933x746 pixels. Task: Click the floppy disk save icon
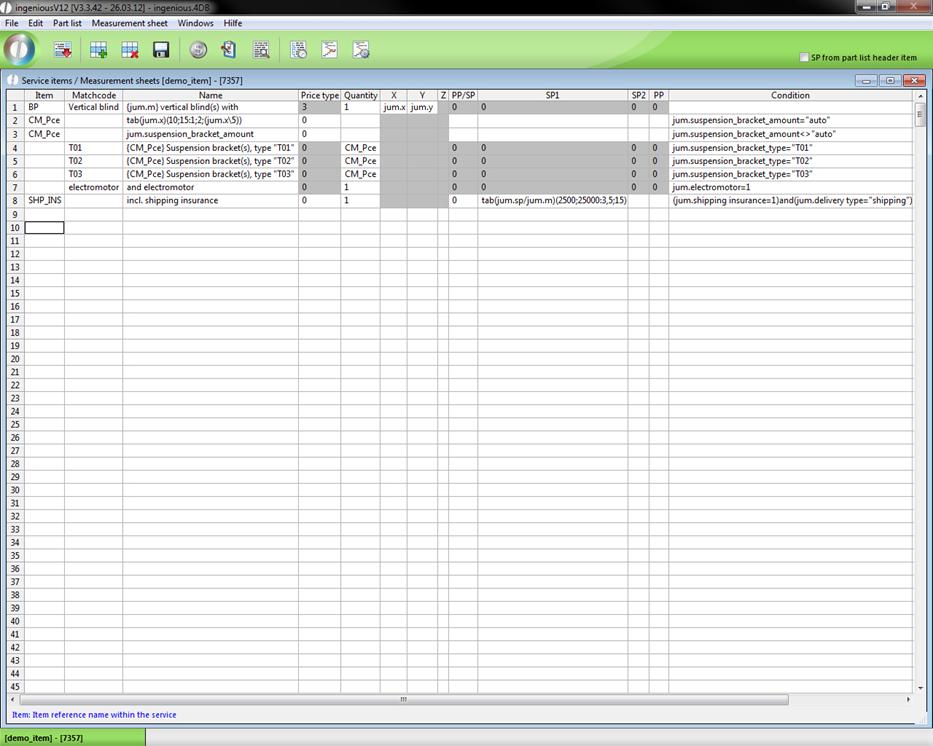click(161, 50)
